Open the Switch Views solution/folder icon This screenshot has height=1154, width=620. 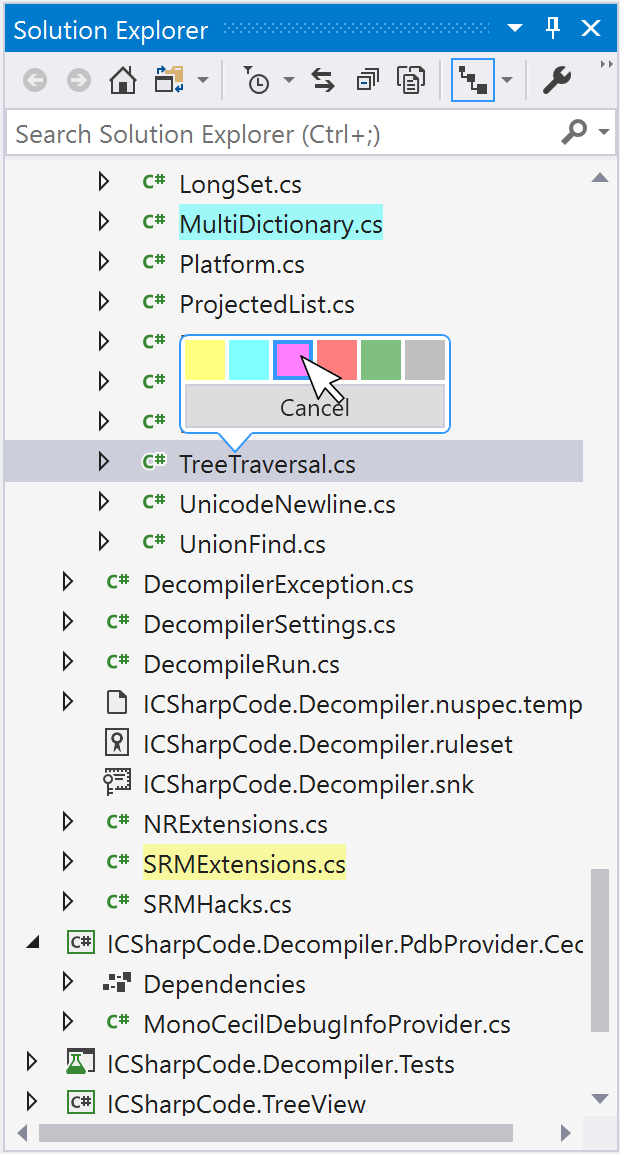pos(169,80)
